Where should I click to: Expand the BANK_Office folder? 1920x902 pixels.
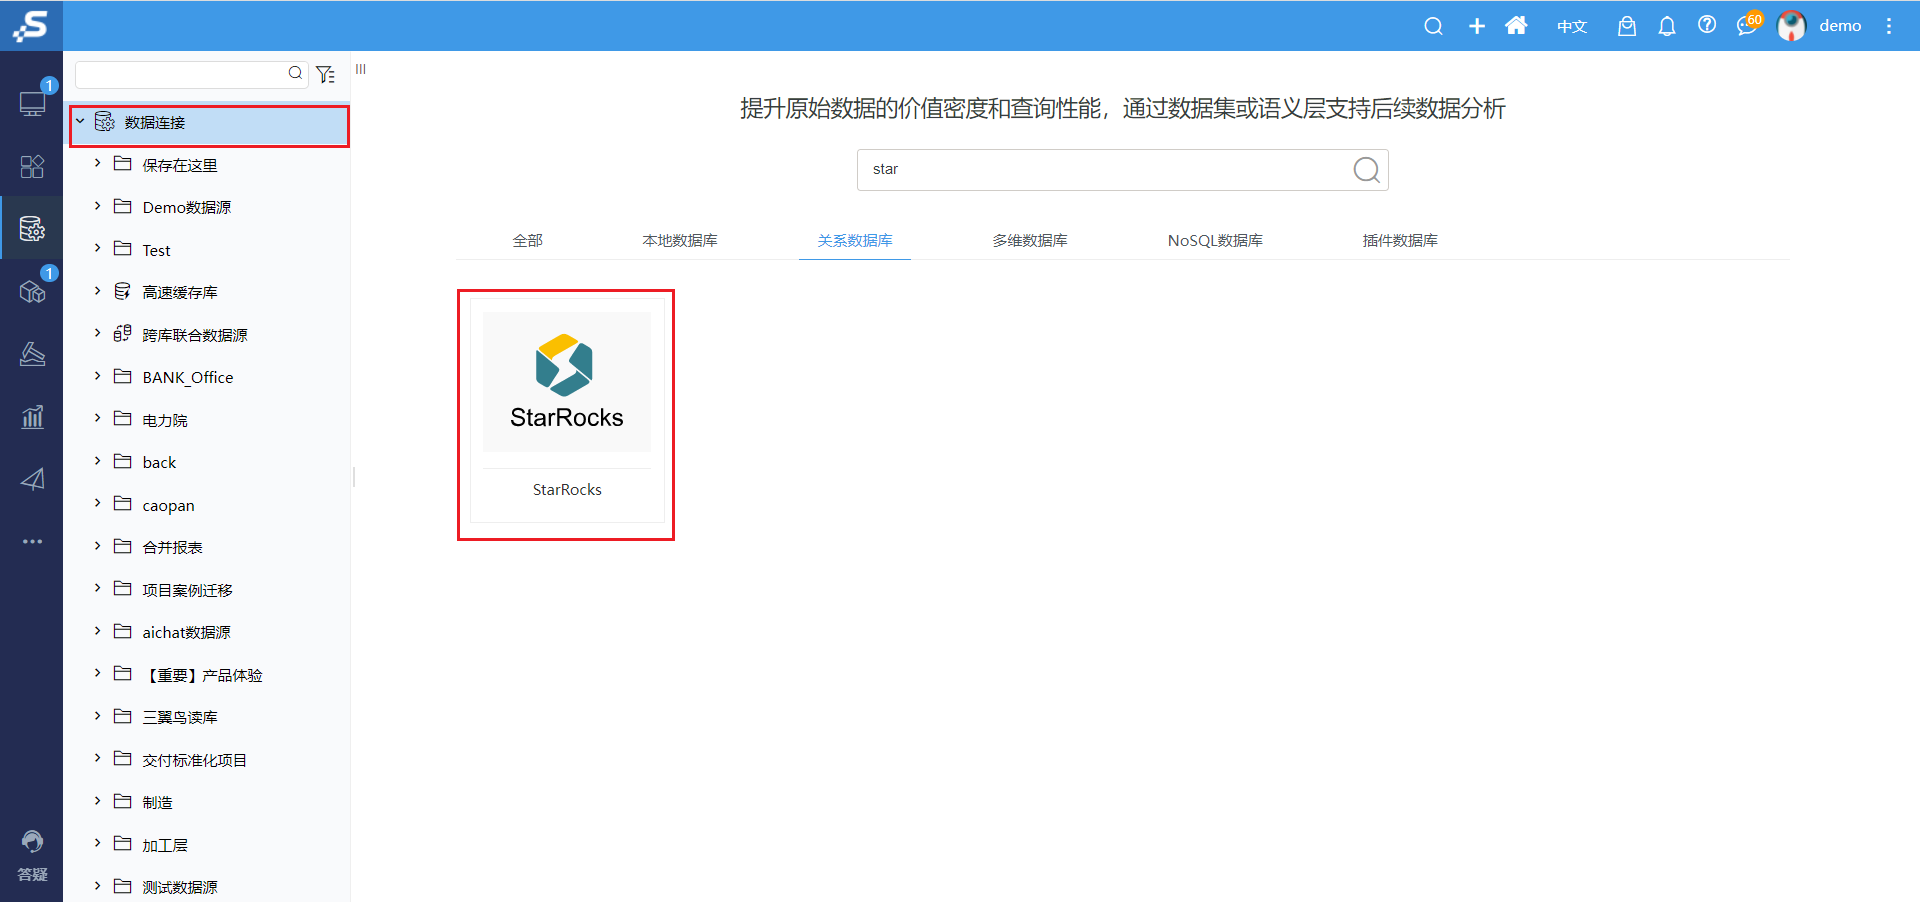click(x=97, y=375)
